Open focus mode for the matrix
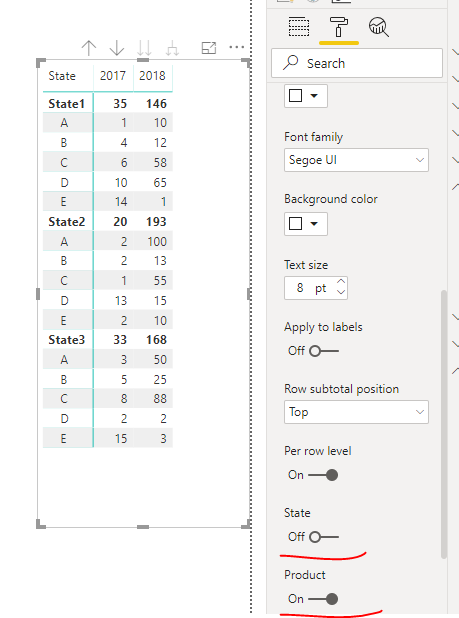The height and width of the screenshot is (618, 459). pyautogui.click(x=209, y=48)
